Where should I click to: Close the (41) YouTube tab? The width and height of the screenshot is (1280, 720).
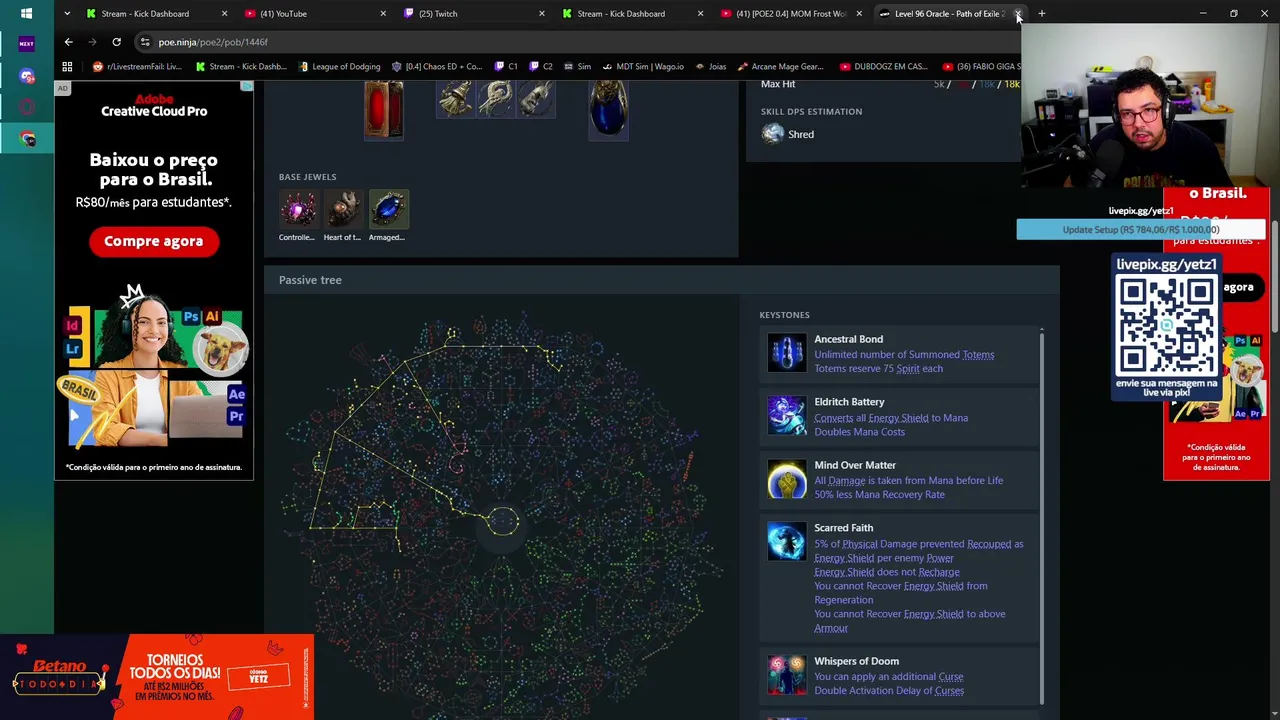coord(383,14)
